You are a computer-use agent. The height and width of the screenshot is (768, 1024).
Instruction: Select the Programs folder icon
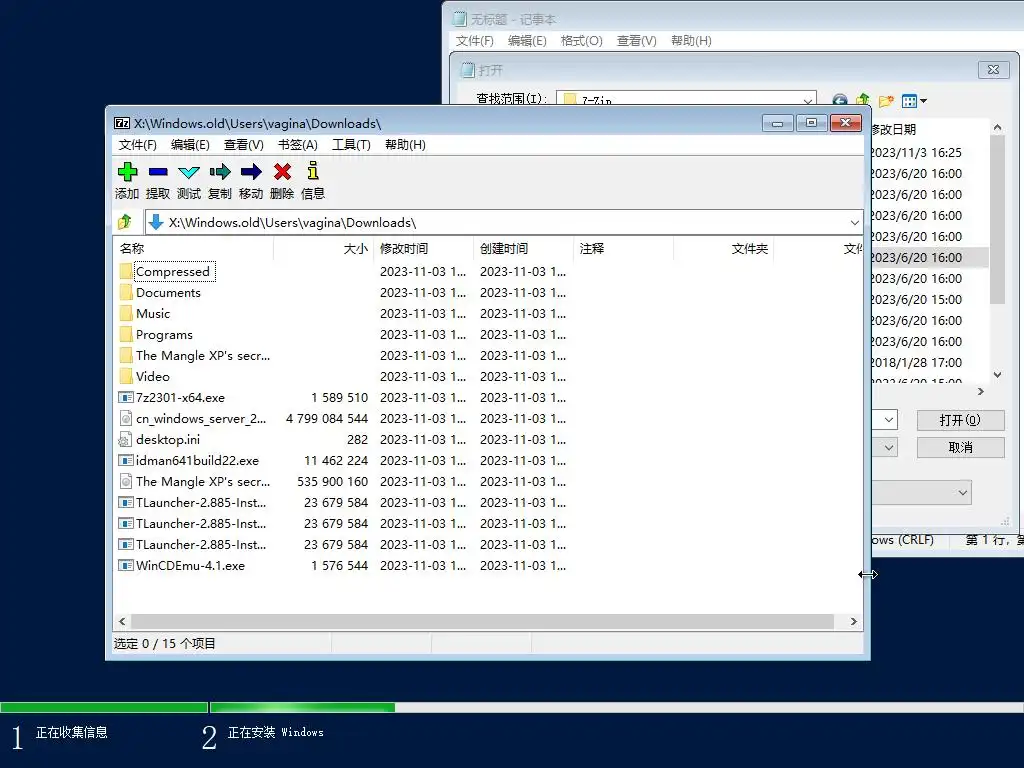126,334
